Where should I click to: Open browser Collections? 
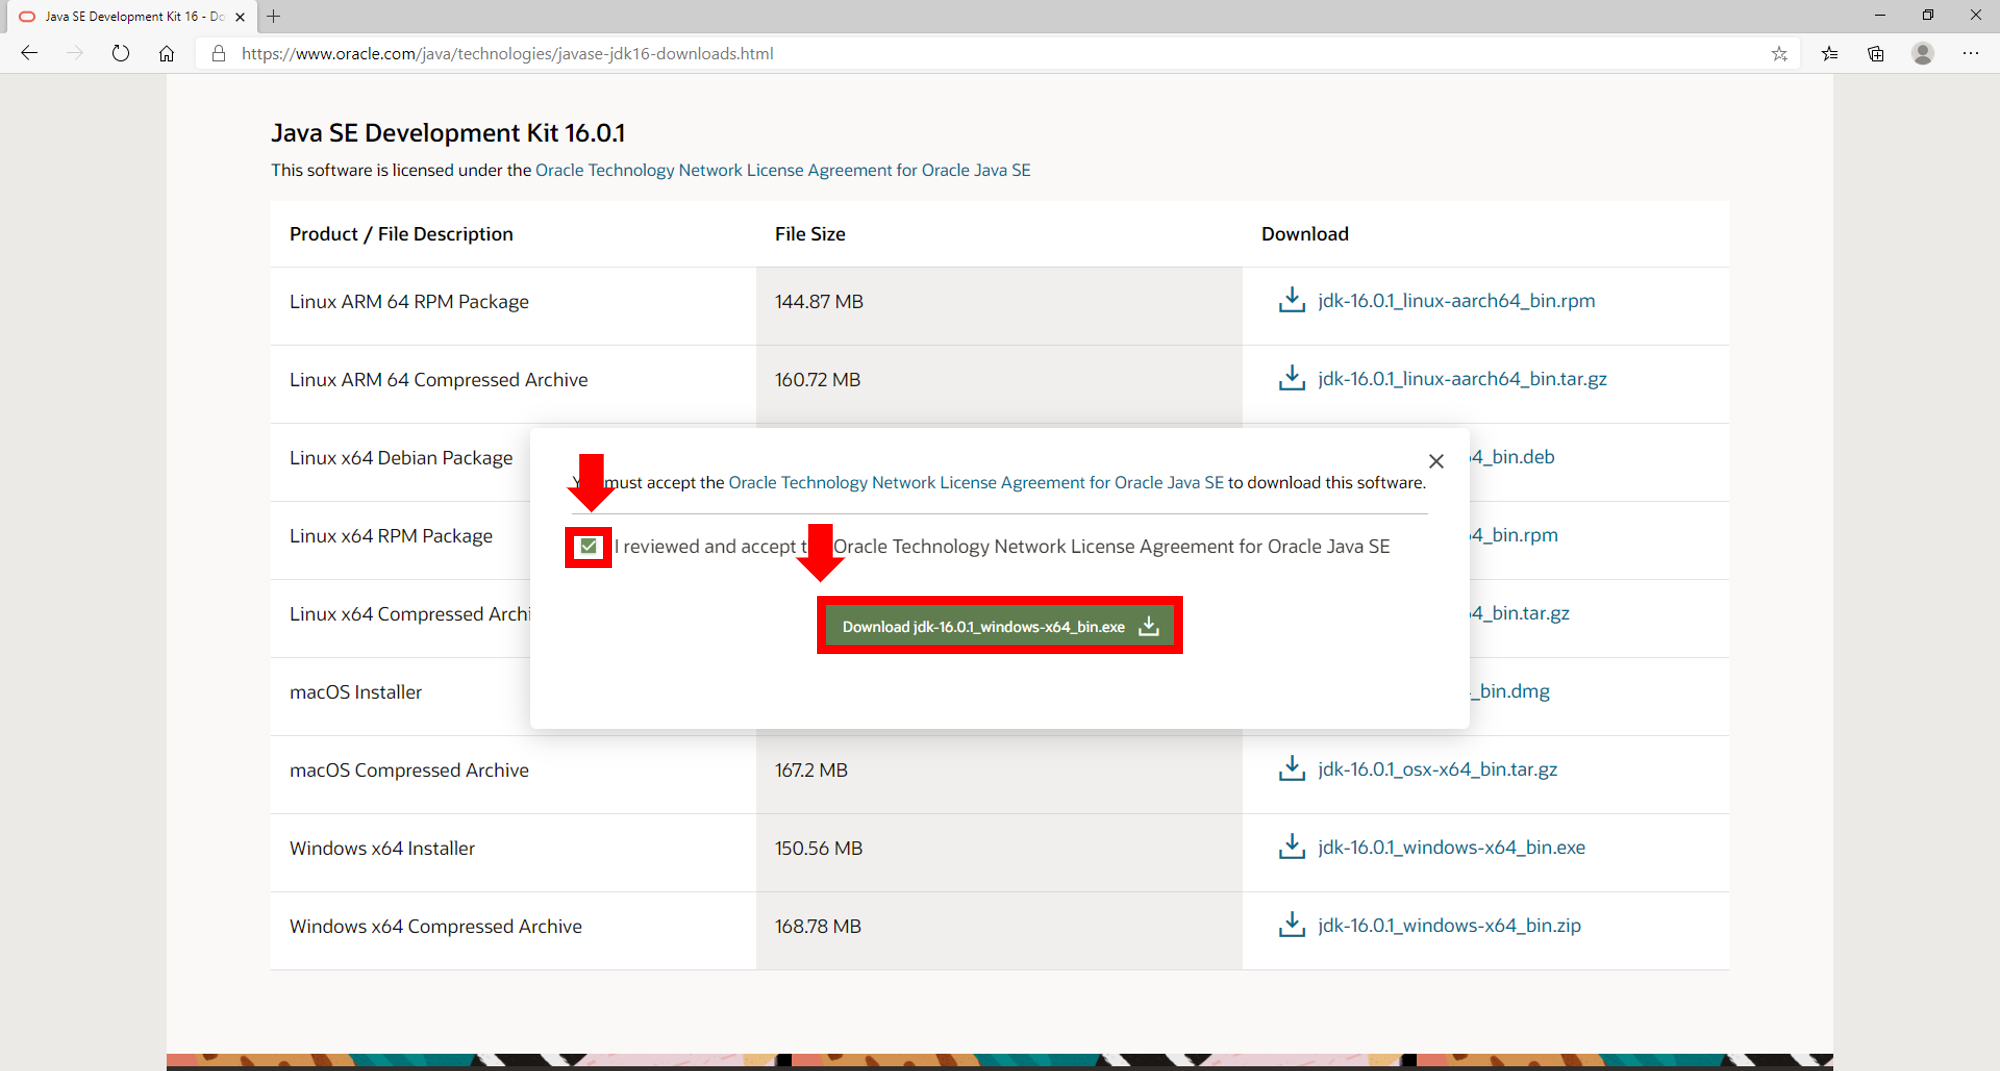[1876, 54]
